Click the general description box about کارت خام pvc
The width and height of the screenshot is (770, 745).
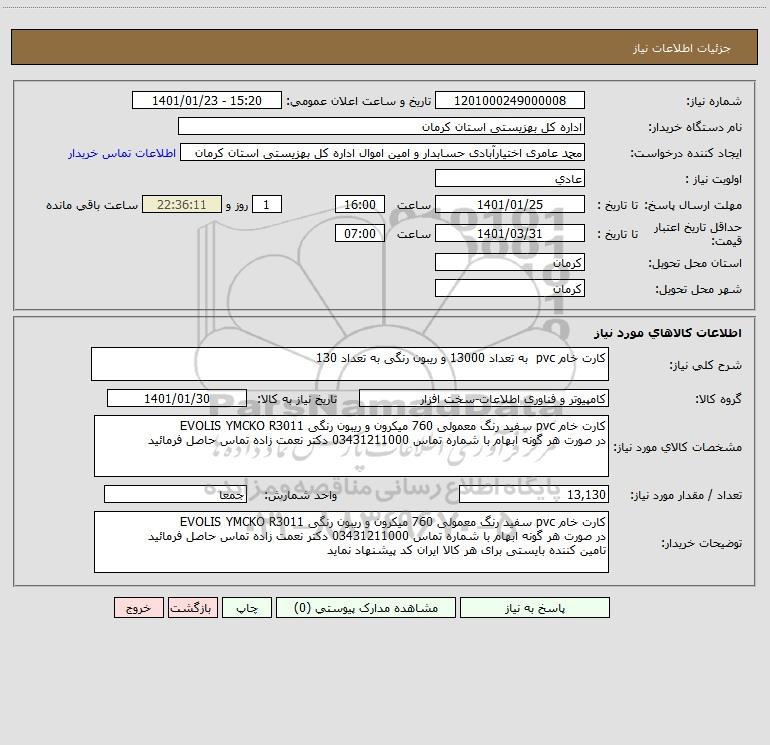tap(350, 364)
